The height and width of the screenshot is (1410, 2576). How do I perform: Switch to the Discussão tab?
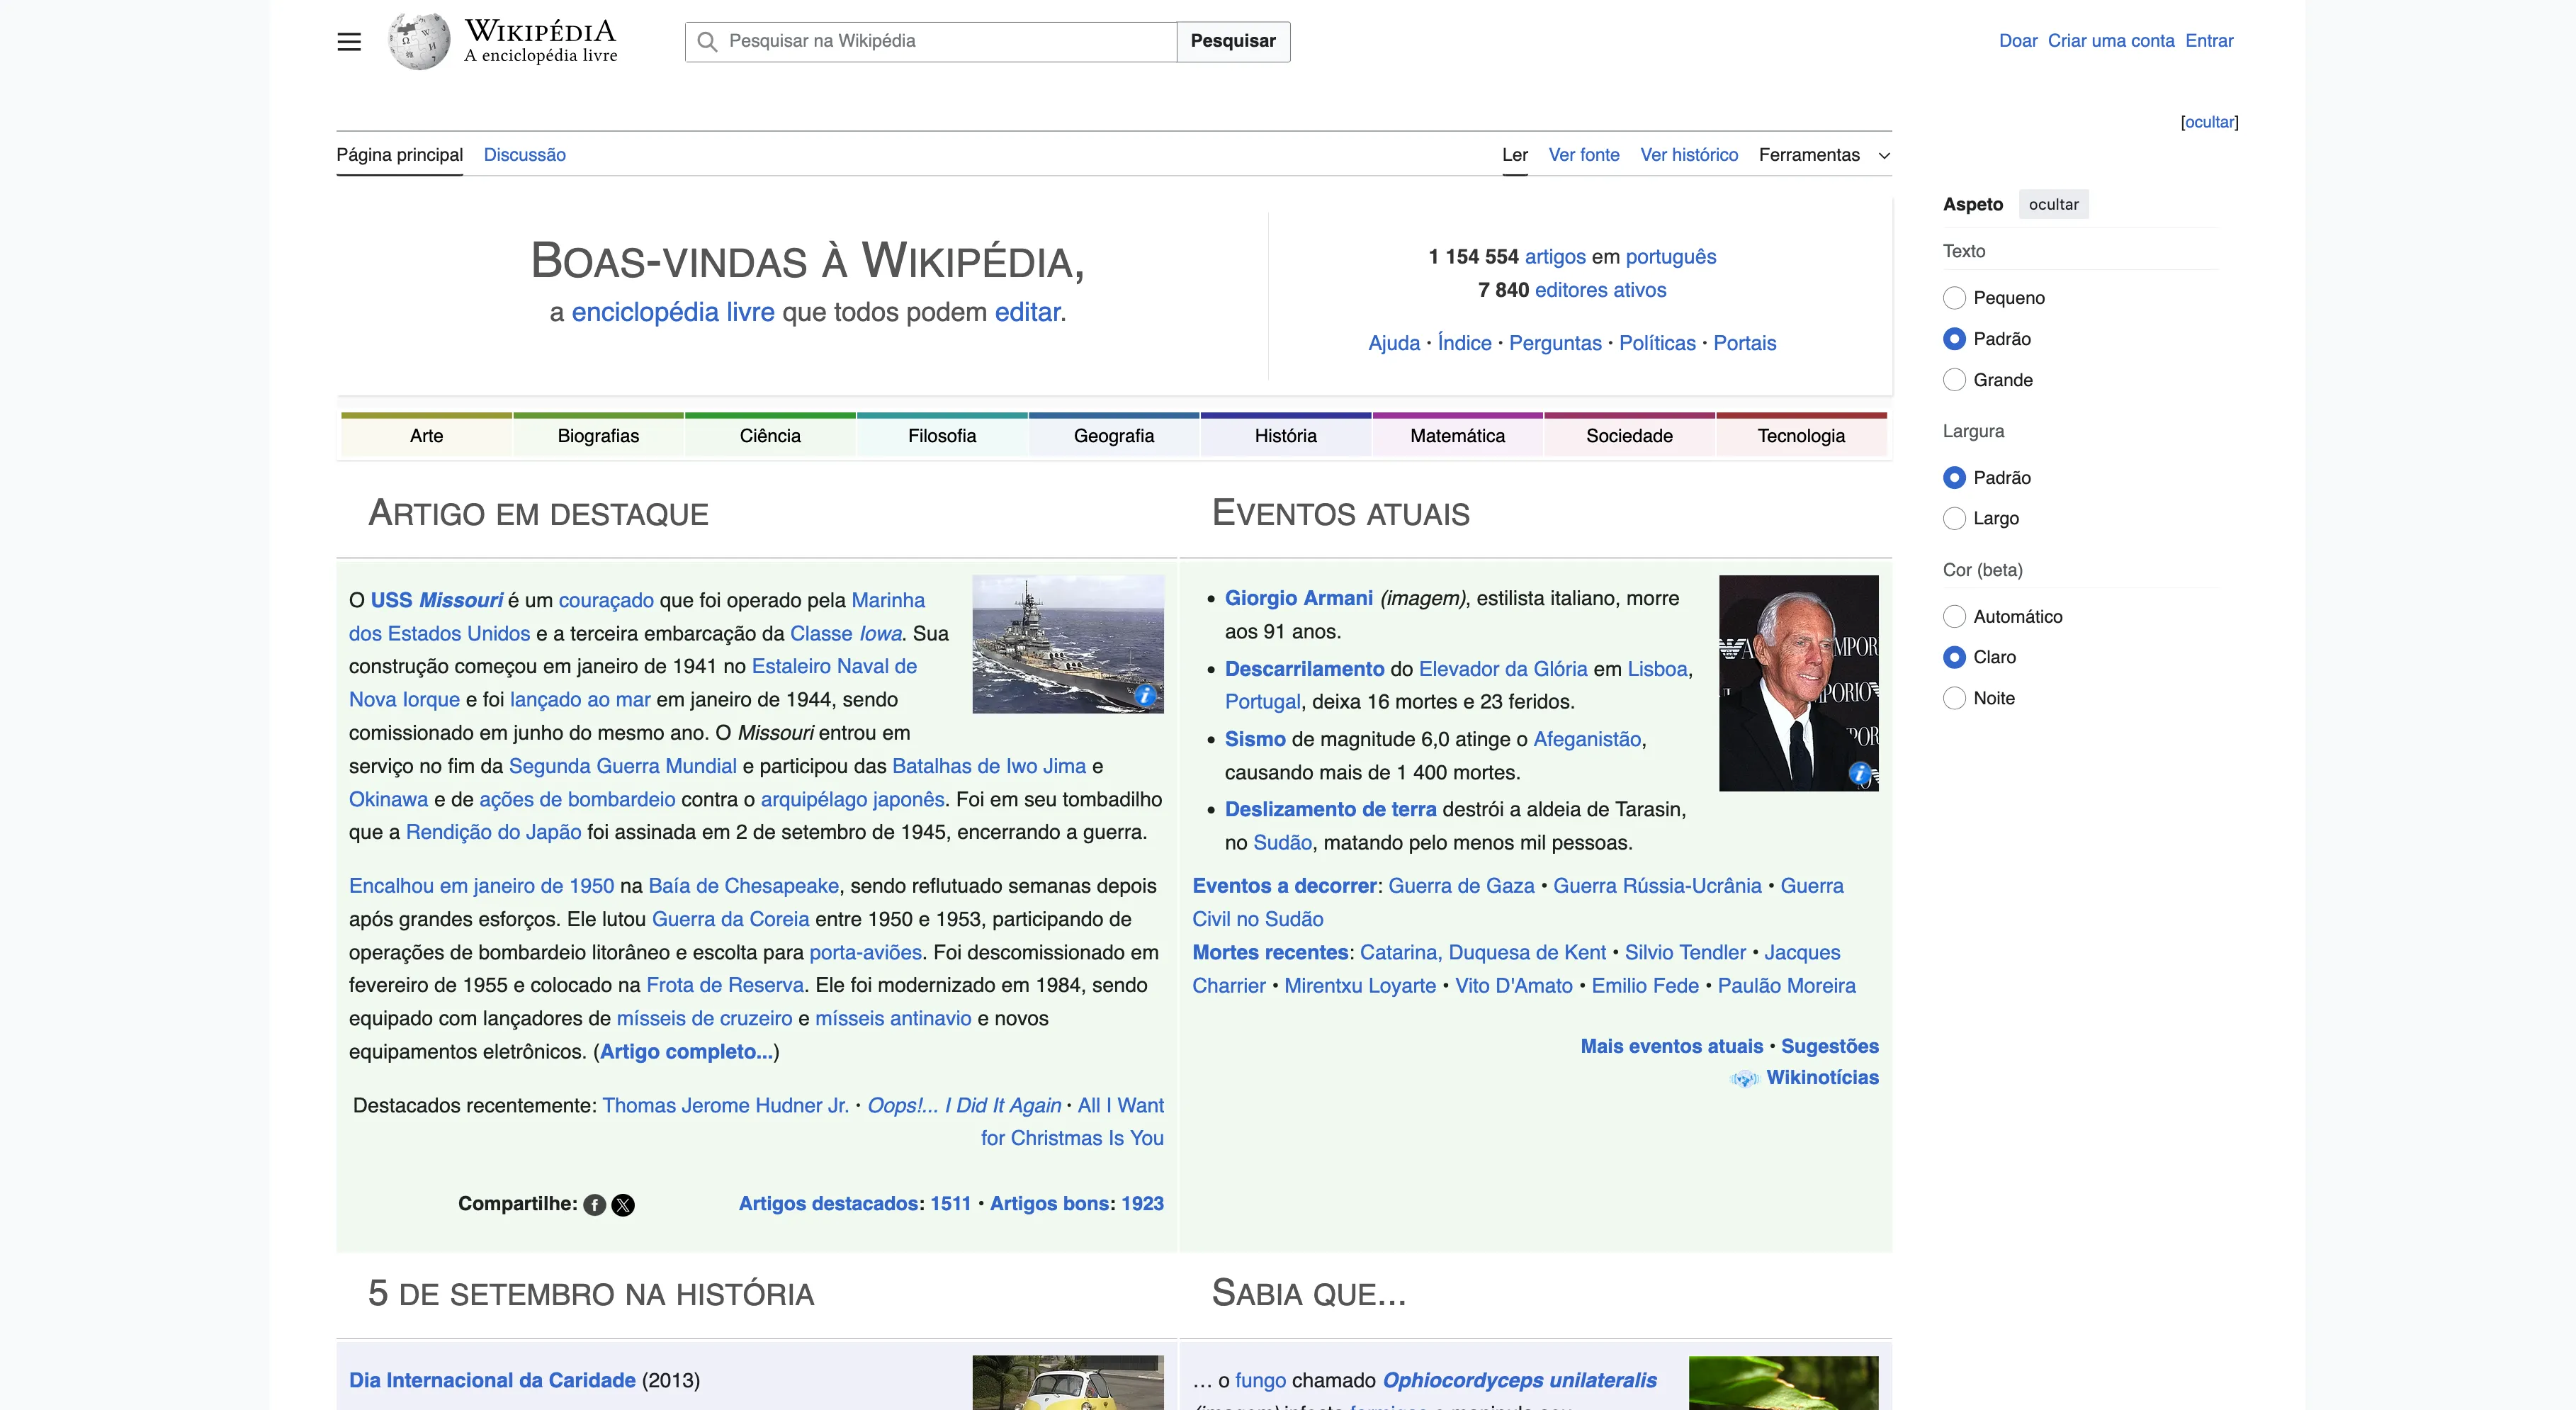click(525, 155)
